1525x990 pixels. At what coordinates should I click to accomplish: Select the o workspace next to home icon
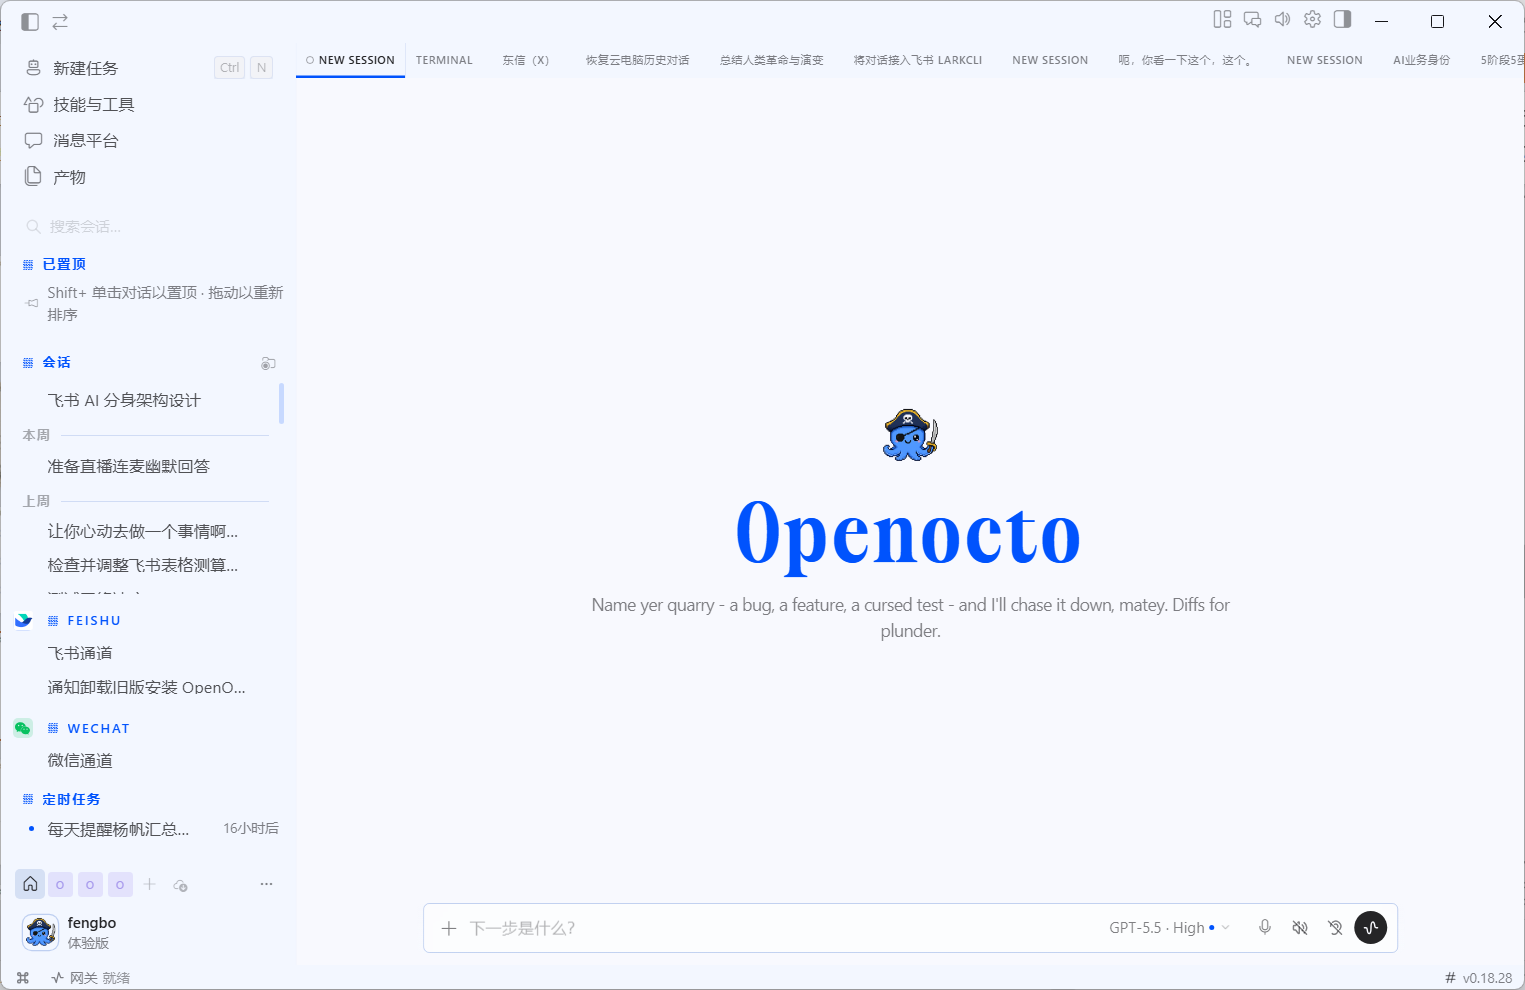click(60, 885)
